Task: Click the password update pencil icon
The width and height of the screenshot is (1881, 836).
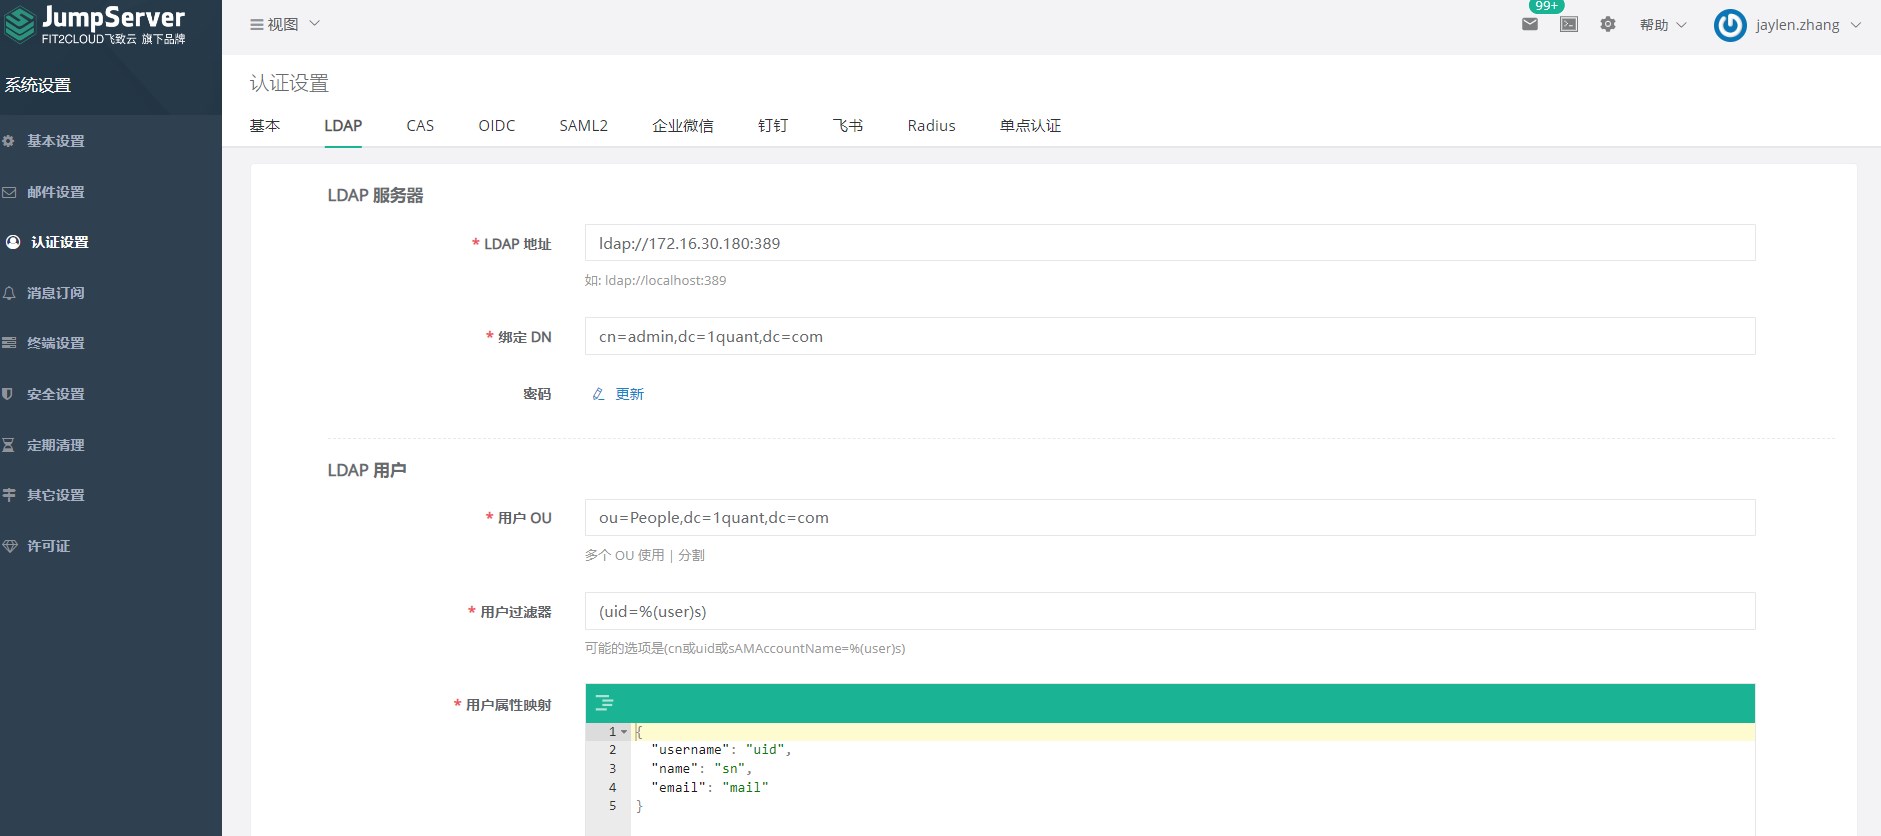Action: (598, 394)
